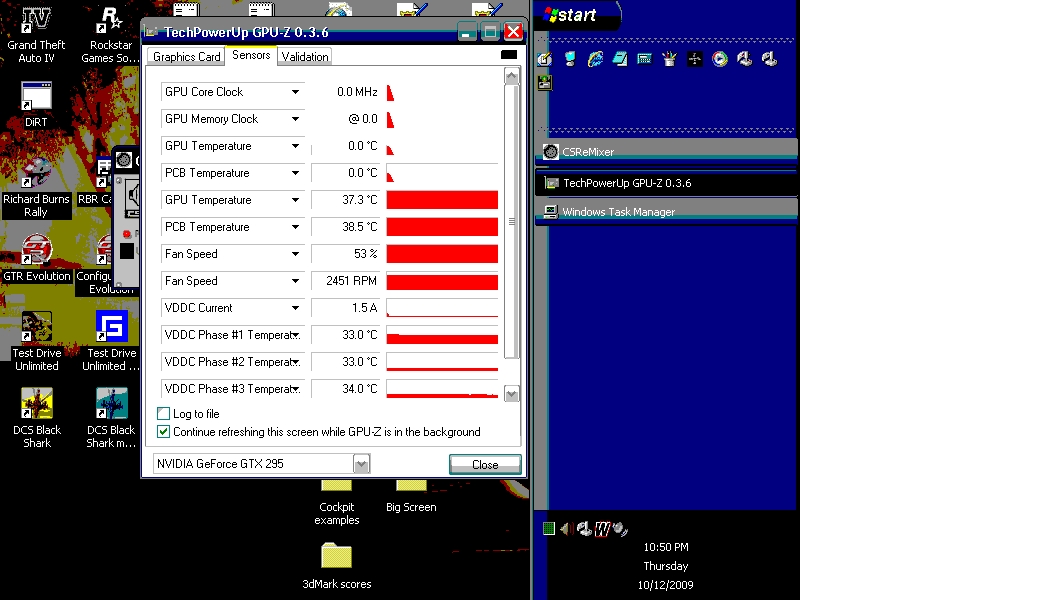The image size is (1054, 600).
Task: Click the sensor list scrollbar thumb
Action: (x=512, y=221)
